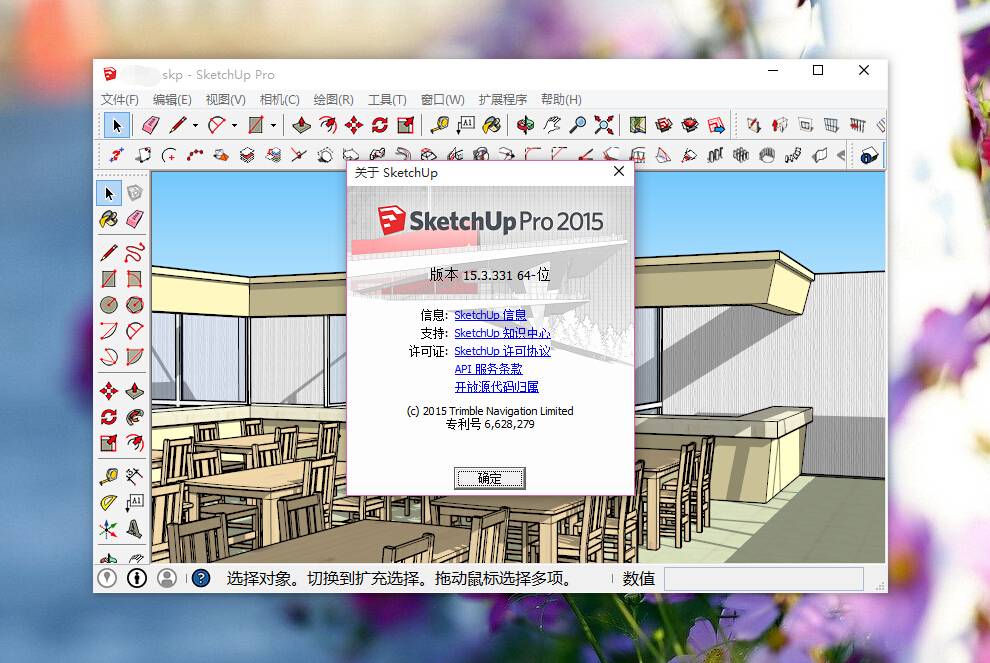Viewport: 990px width, 663px height.
Task: Open the API 服务条款 link
Action: pos(488,369)
